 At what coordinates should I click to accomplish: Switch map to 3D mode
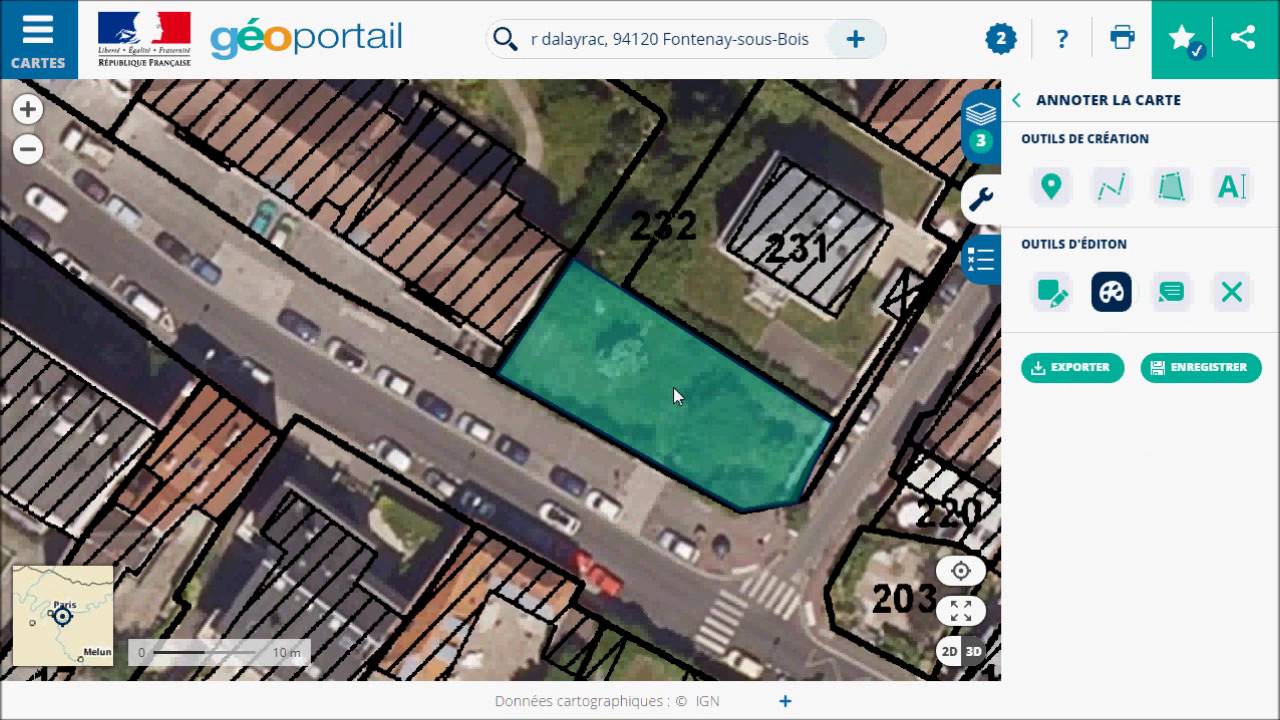(x=973, y=651)
